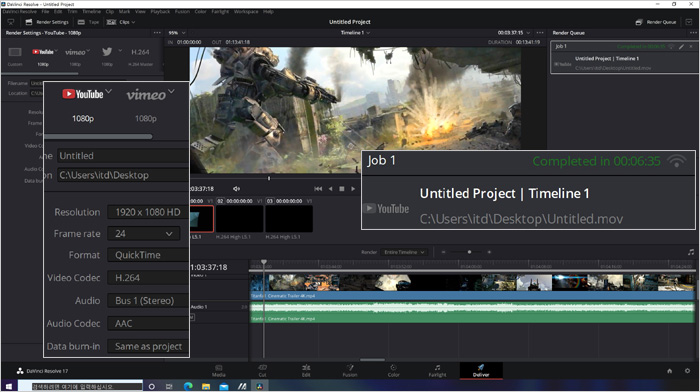This screenshot has width=700, height=392.
Task: Open the Render range Entire Timeline dropdown
Action: click(x=404, y=252)
